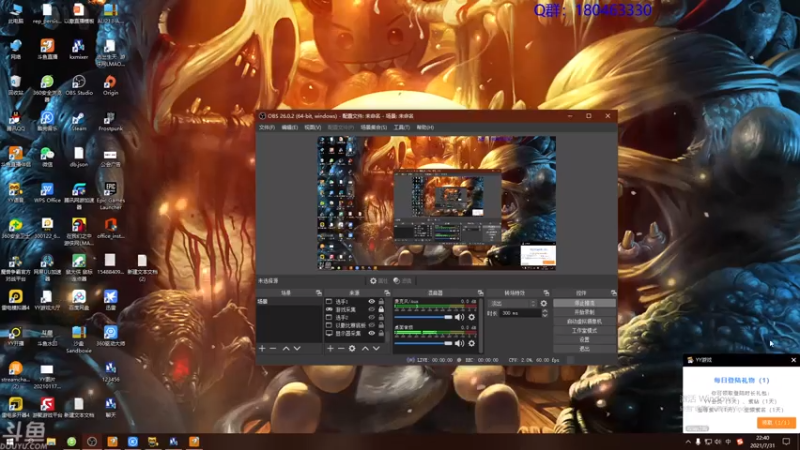This screenshot has width=800, height=450.
Task: Open the 文件(F) menu
Action: pyautogui.click(x=267, y=128)
